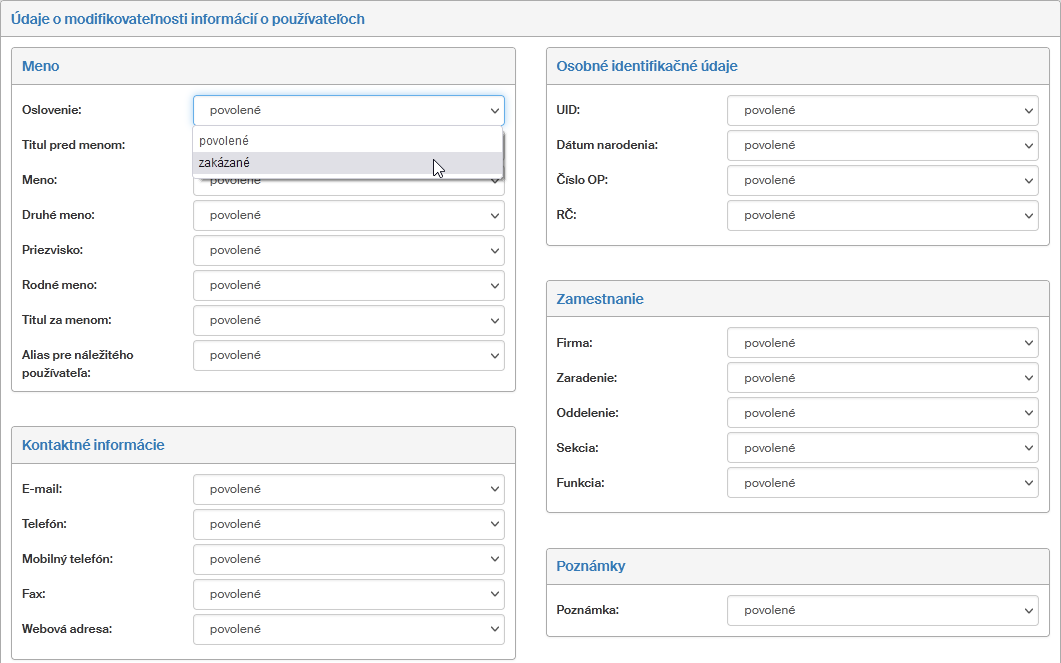Expand the E-mail permission dropdown
The width and height of the screenshot is (1061, 663).
(348, 490)
